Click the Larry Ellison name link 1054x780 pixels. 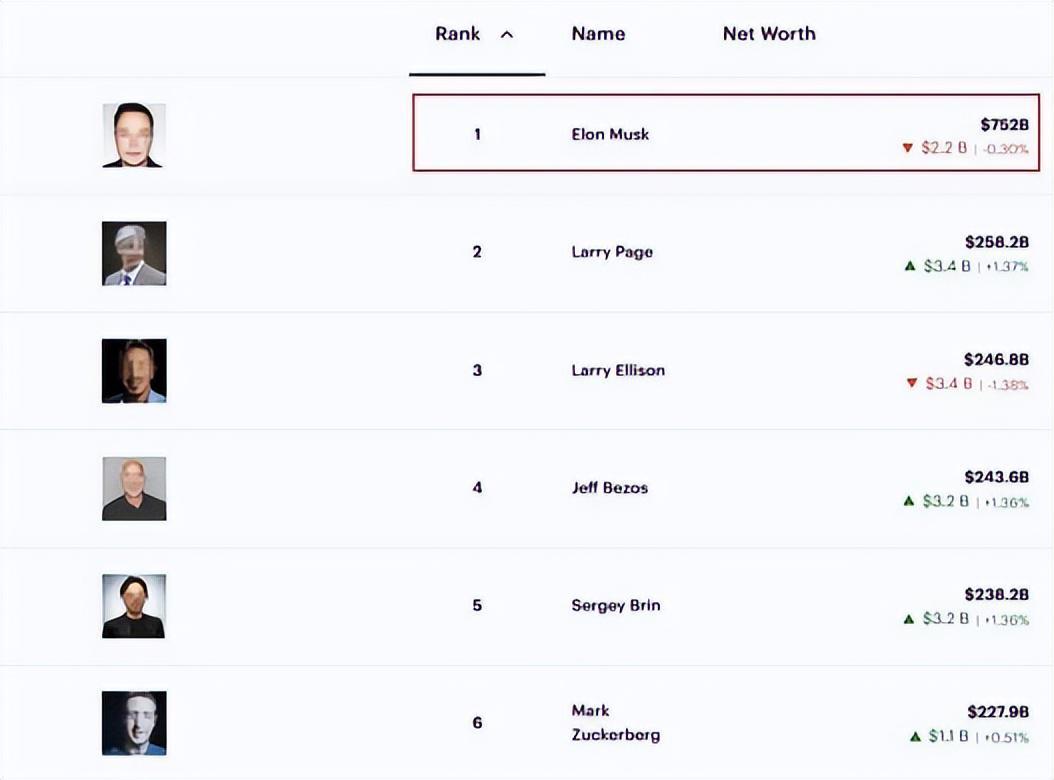click(x=618, y=370)
